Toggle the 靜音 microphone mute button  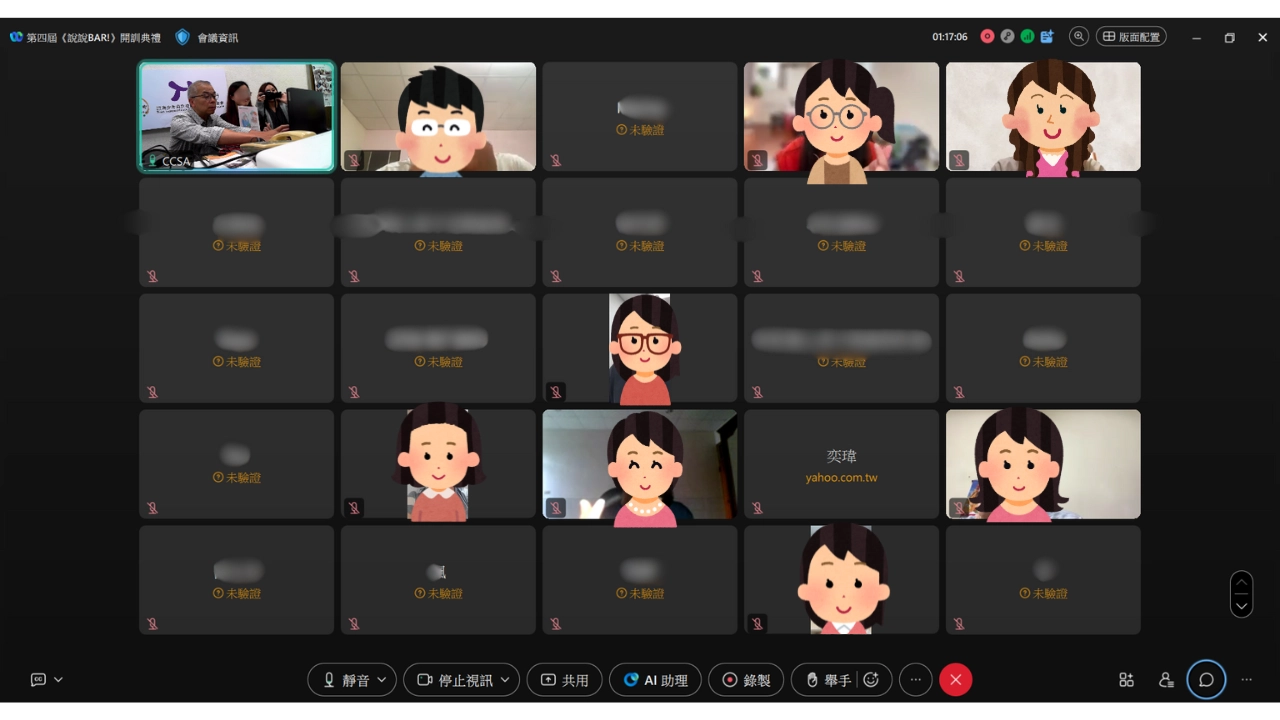pos(345,680)
